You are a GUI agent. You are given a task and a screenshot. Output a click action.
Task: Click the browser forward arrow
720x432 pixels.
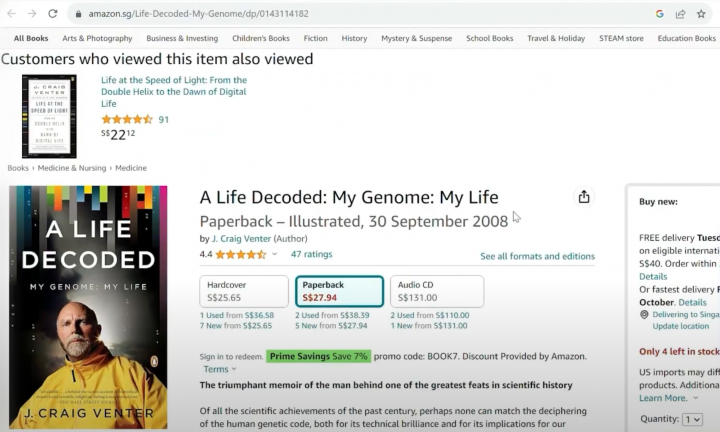tap(31, 14)
